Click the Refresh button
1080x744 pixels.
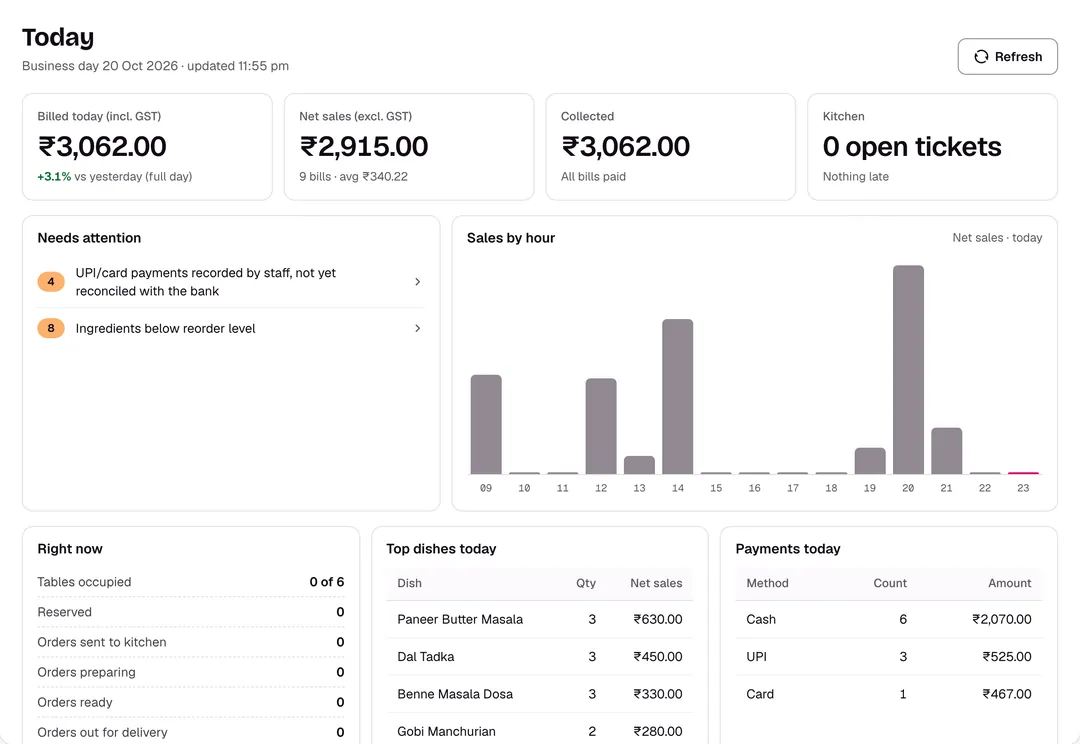[x=1007, y=56]
